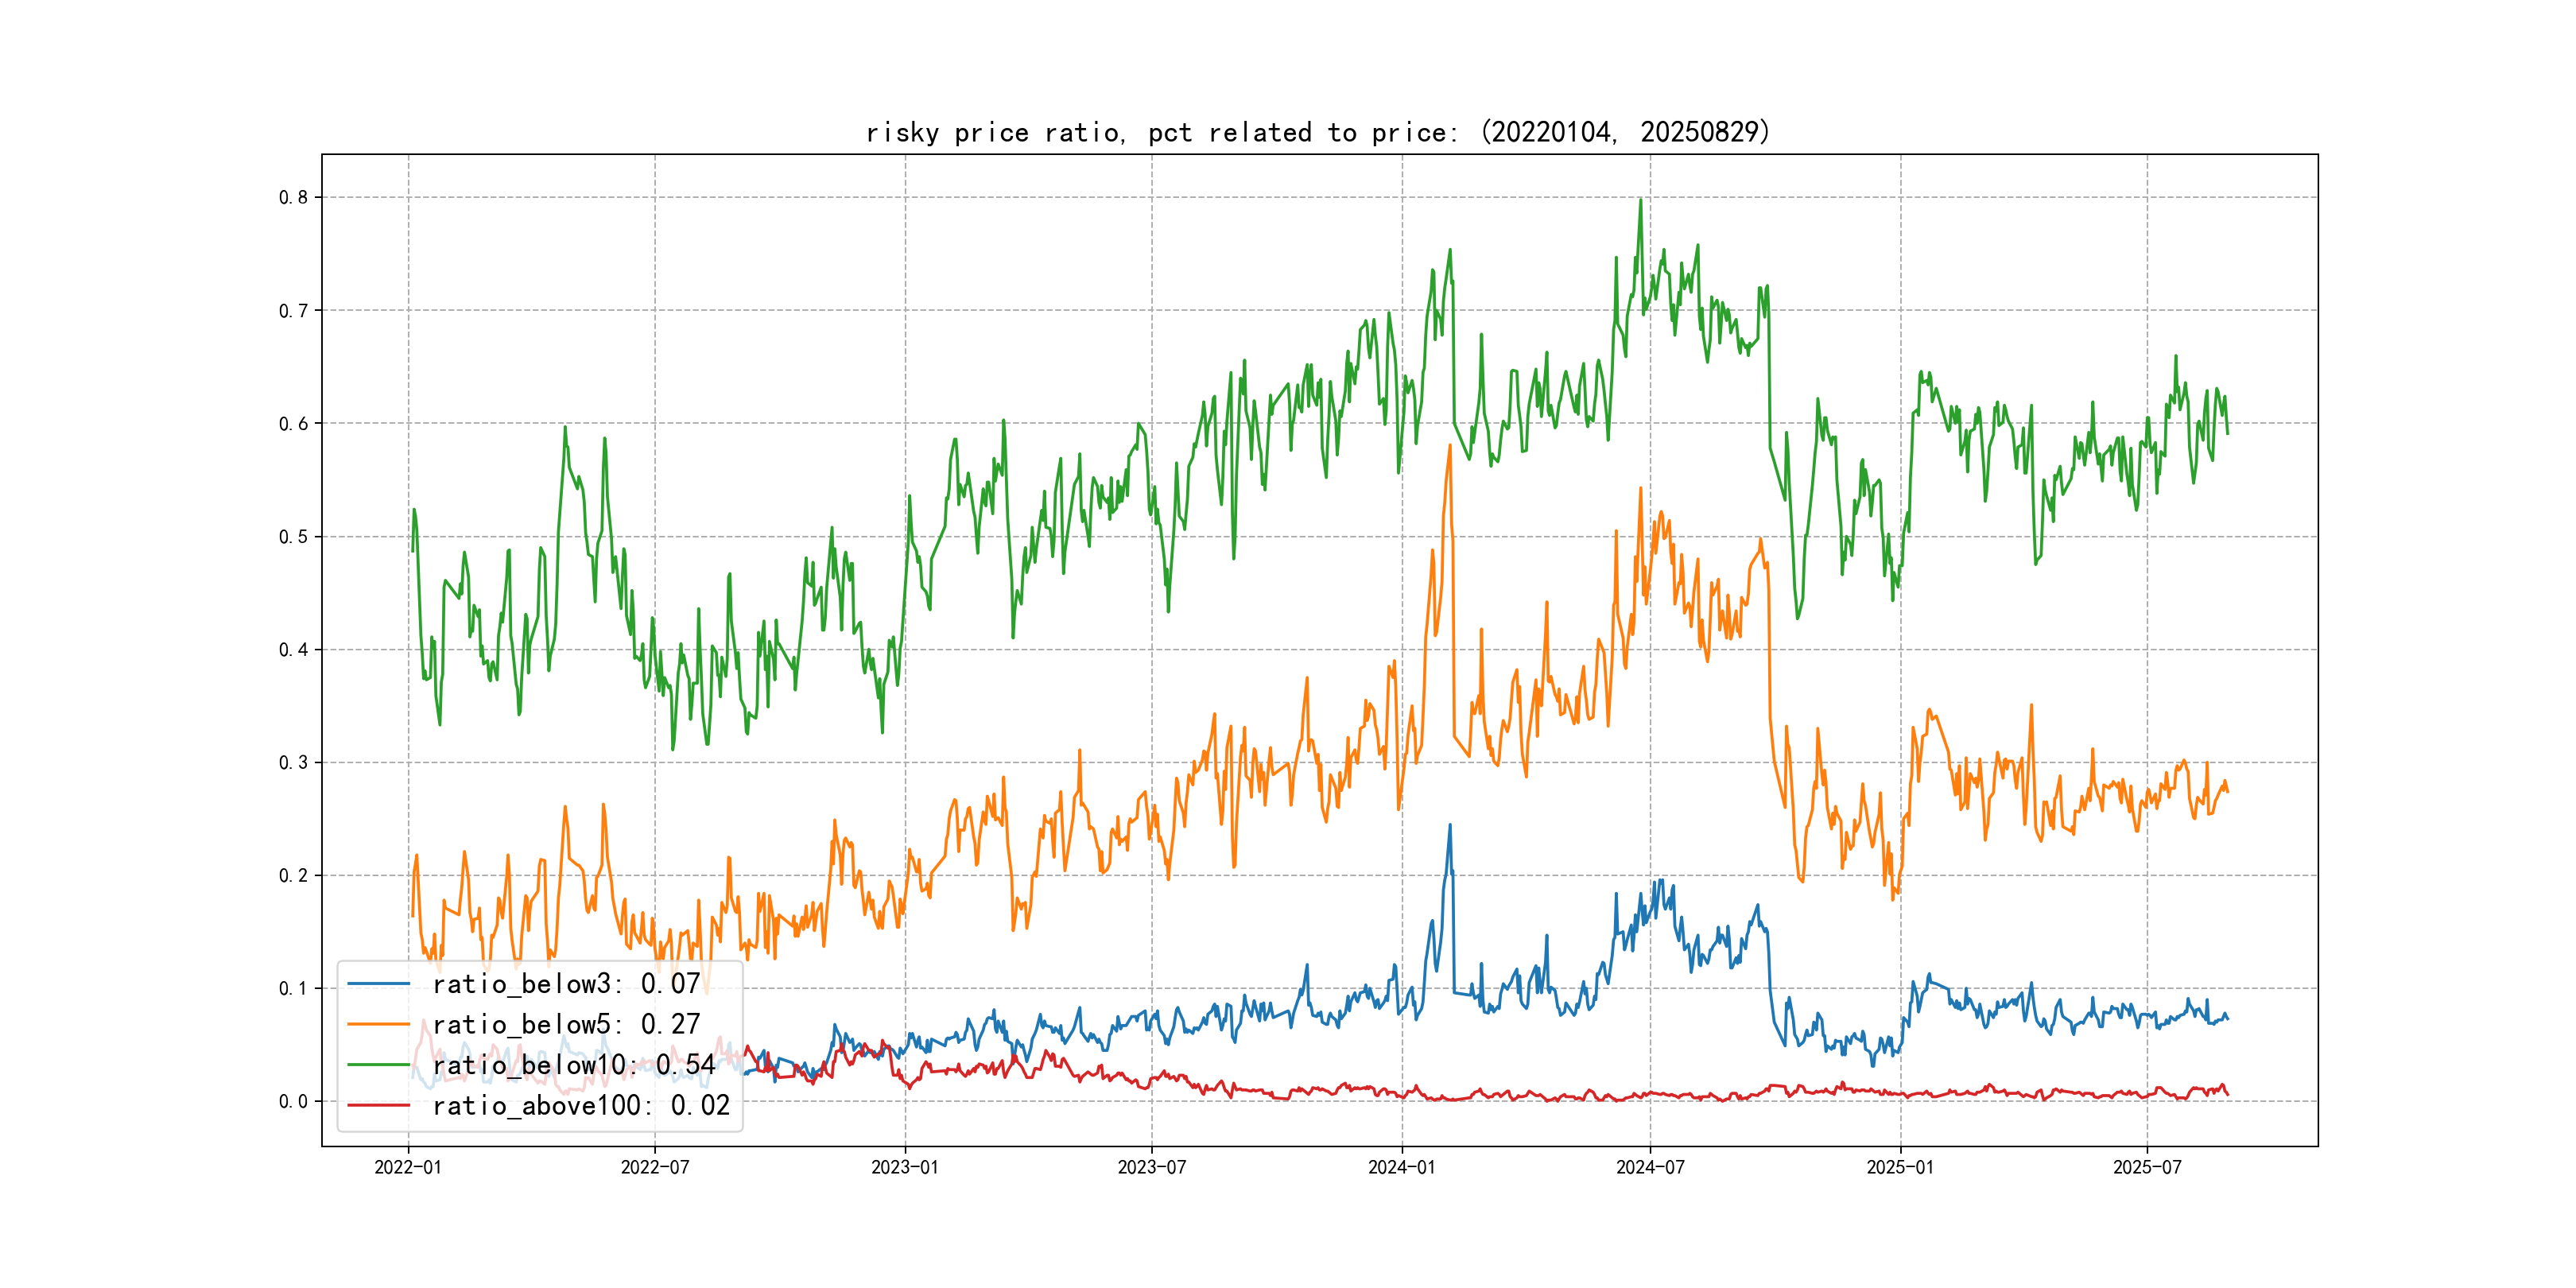Viewport: 2576px width, 1288px height.
Task: Click the 2025-01 x-axis tick label
Action: point(1900,1167)
